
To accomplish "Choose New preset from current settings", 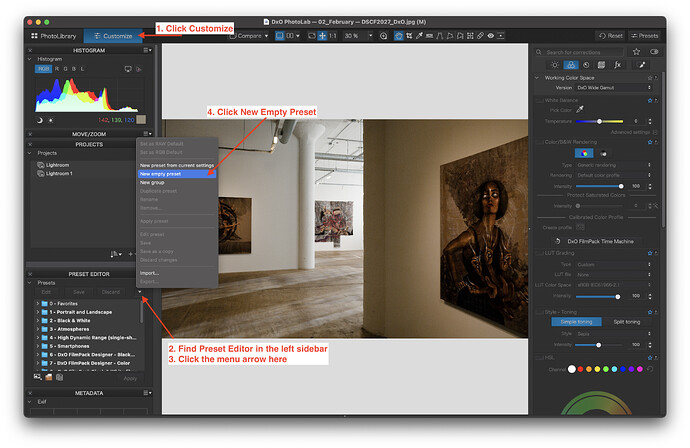I will tap(177, 165).
